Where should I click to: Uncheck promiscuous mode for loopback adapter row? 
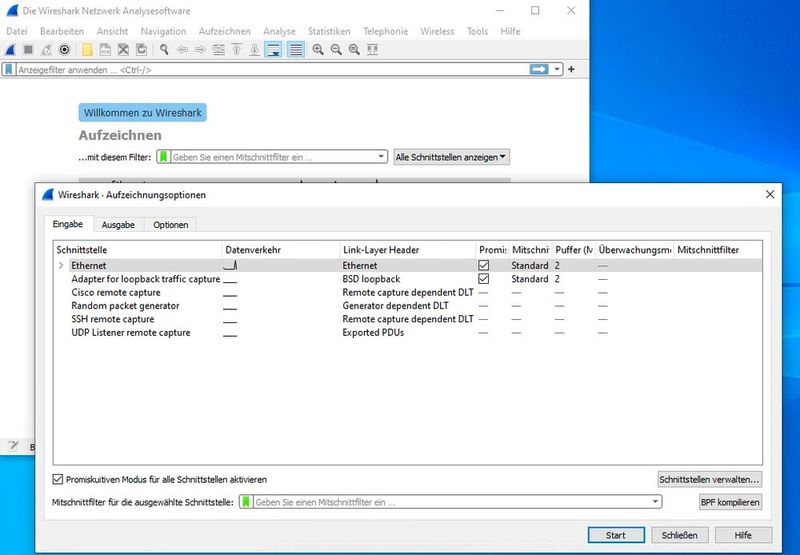point(484,279)
